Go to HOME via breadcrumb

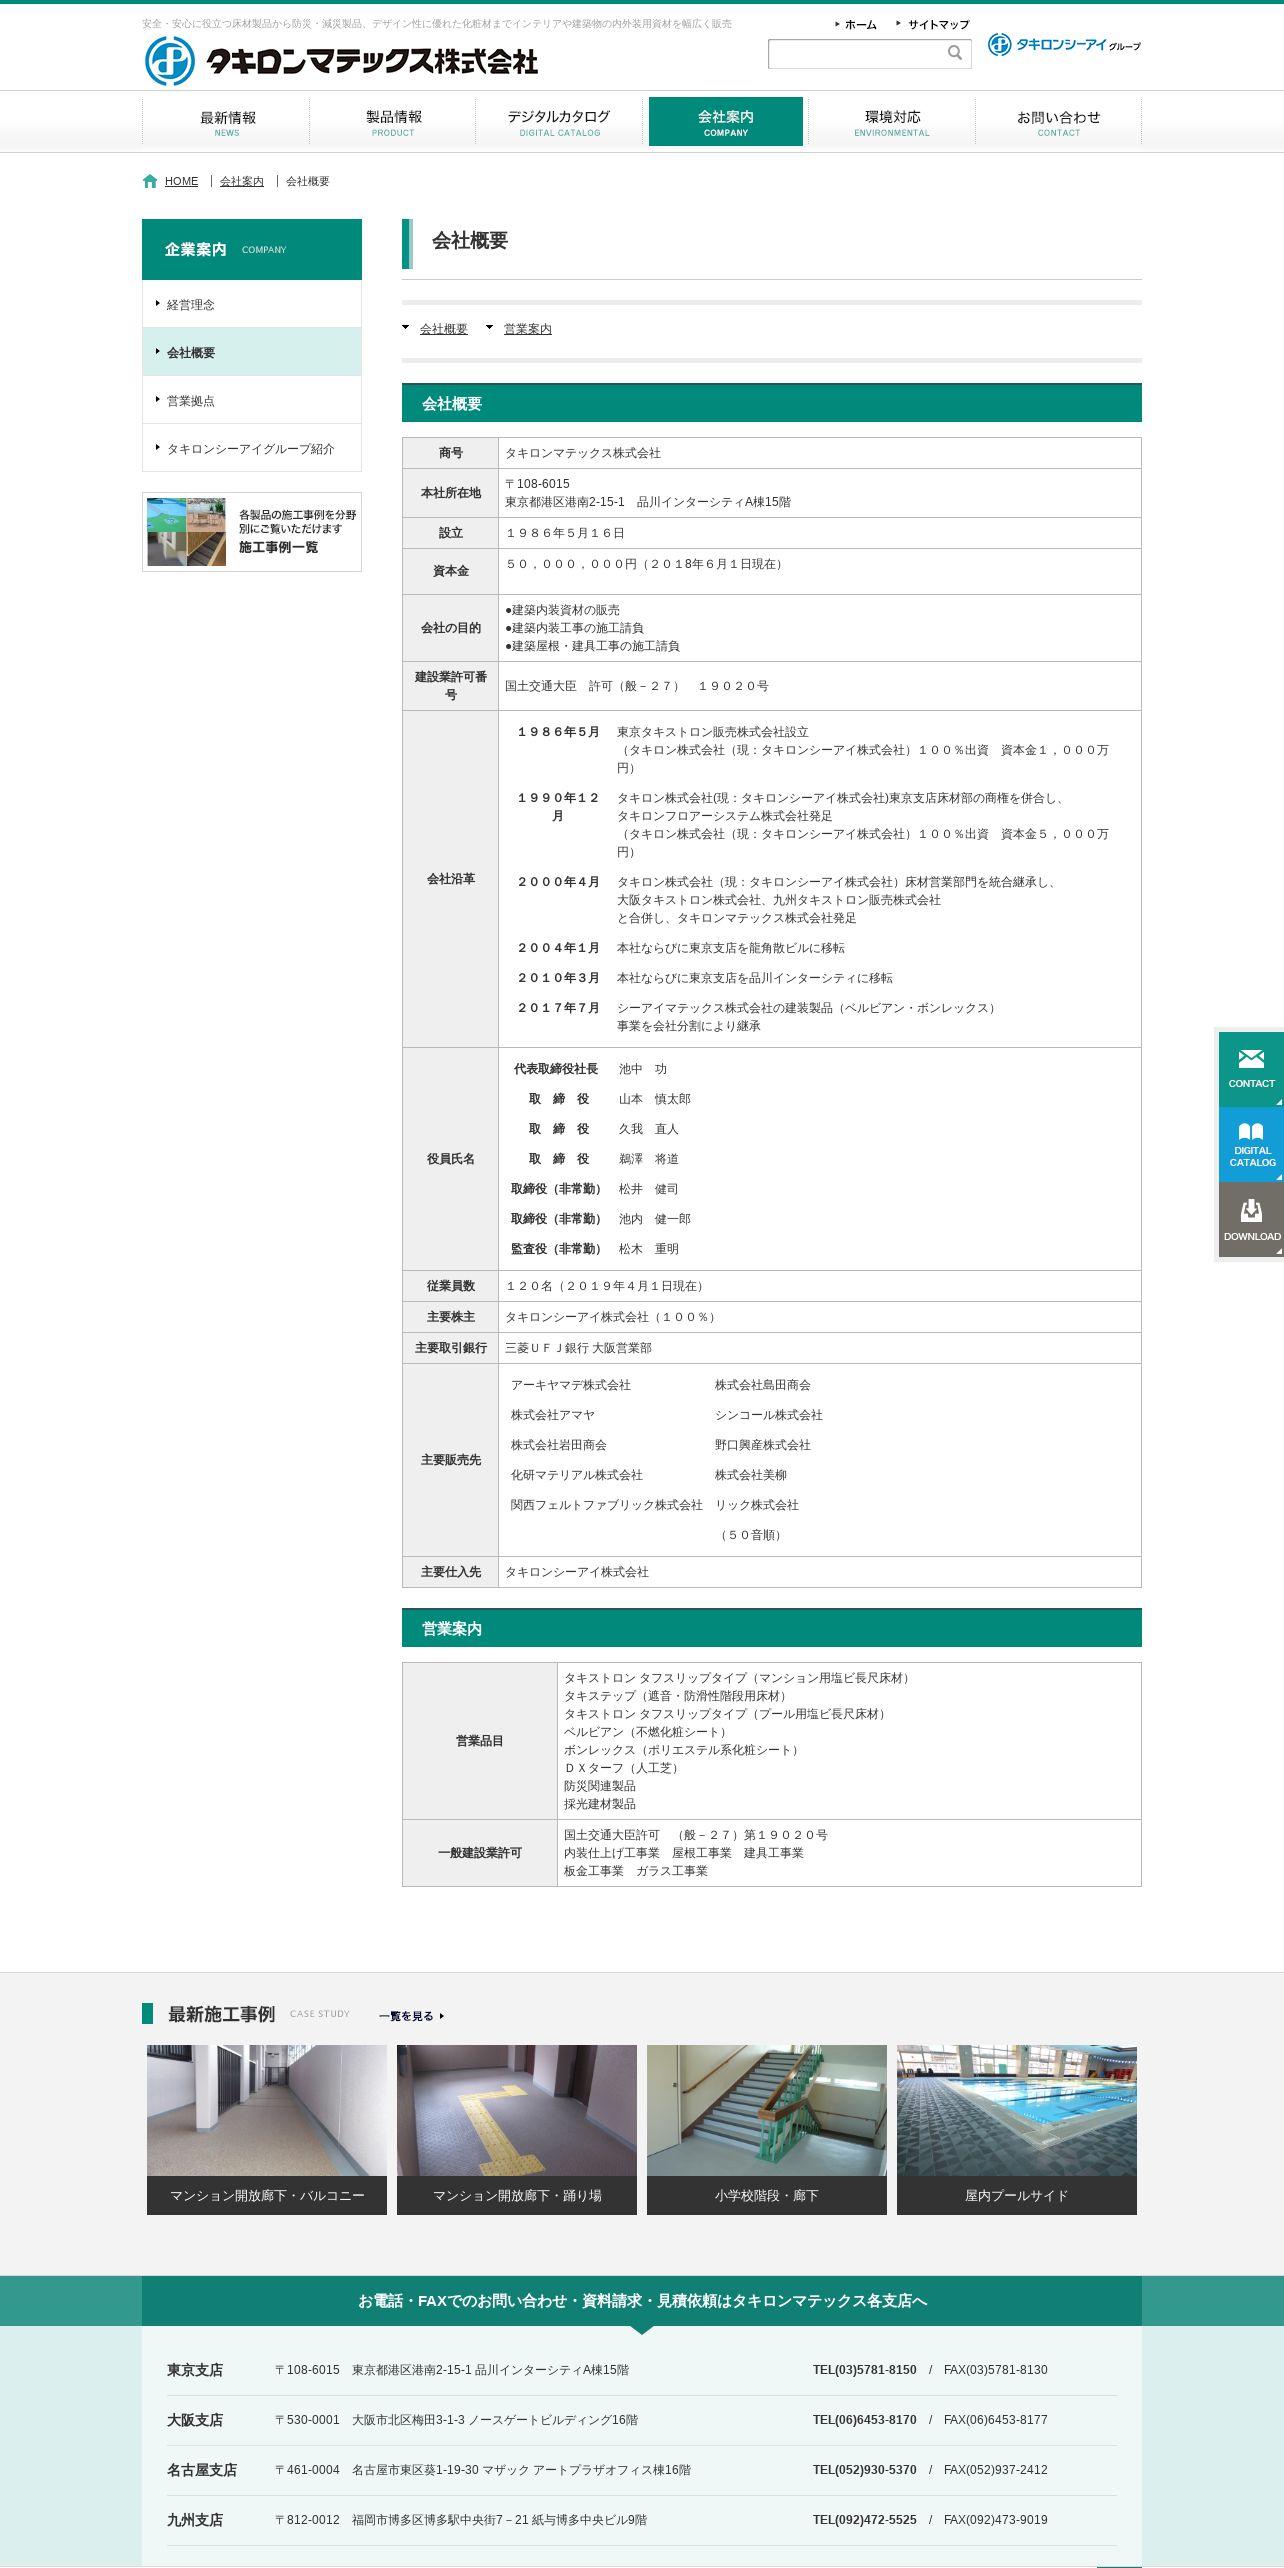coord(181,181)
